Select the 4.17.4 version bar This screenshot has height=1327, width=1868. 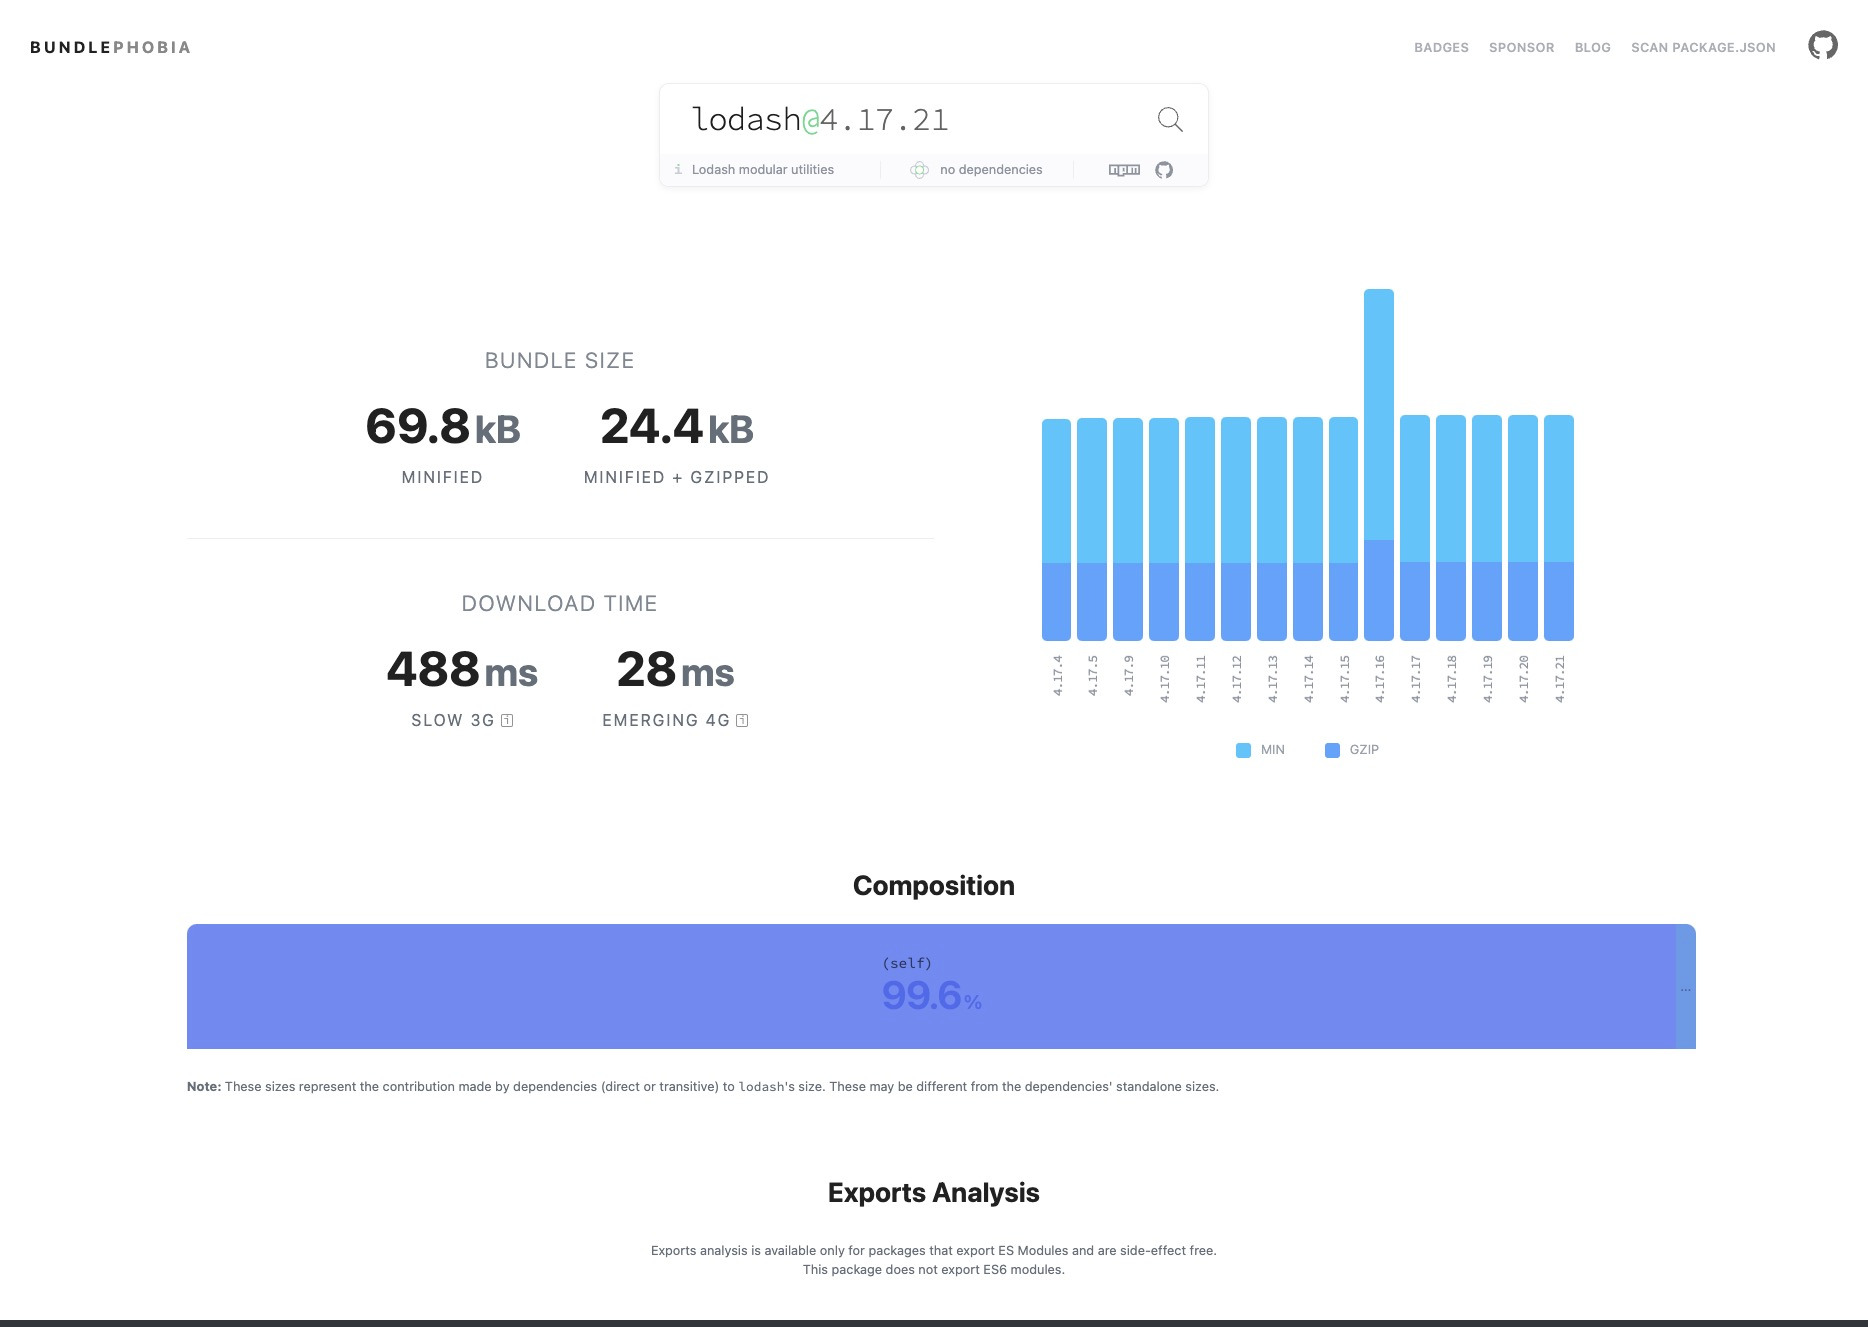[1056, 530]
